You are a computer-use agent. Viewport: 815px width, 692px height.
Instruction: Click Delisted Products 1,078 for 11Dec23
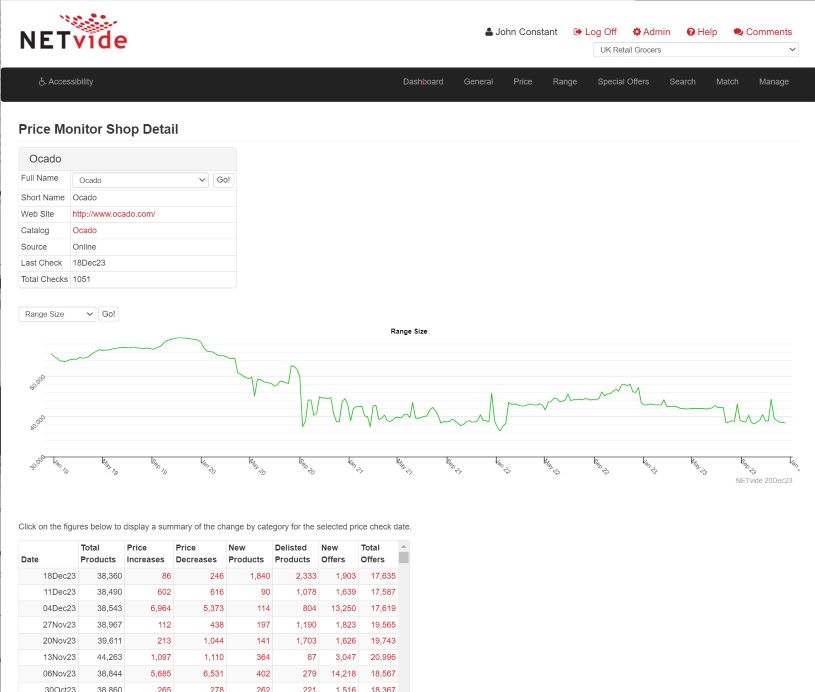point(306,592)
